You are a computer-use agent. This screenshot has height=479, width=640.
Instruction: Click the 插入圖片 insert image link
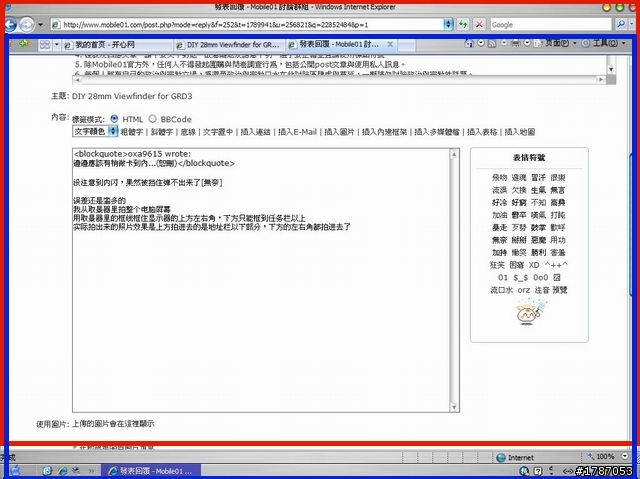[339, 132]
